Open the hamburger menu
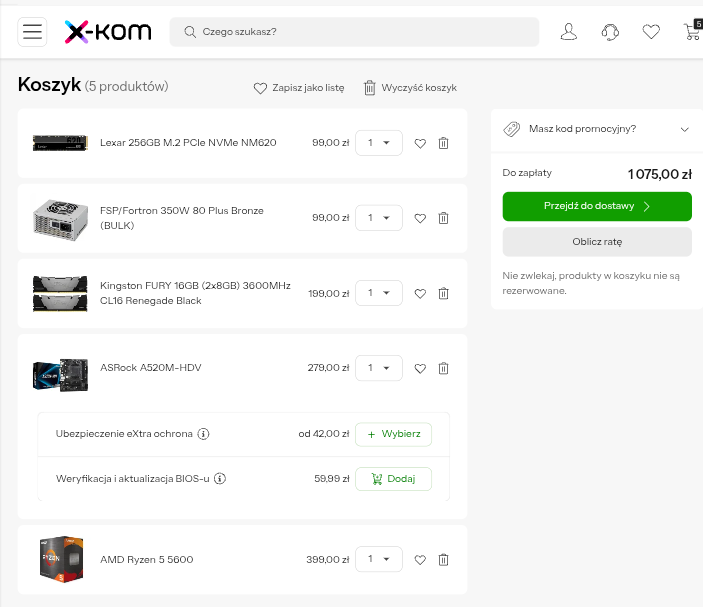Image resolution: width=703 pixels, height=607 pixels. pos(33,32)
